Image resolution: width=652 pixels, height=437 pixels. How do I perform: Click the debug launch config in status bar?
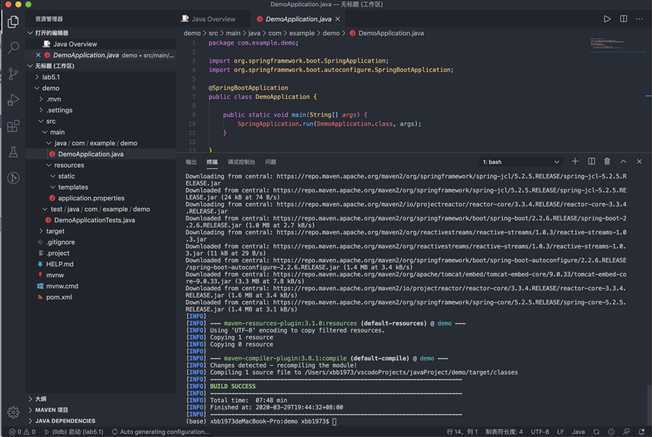[74, 432]
